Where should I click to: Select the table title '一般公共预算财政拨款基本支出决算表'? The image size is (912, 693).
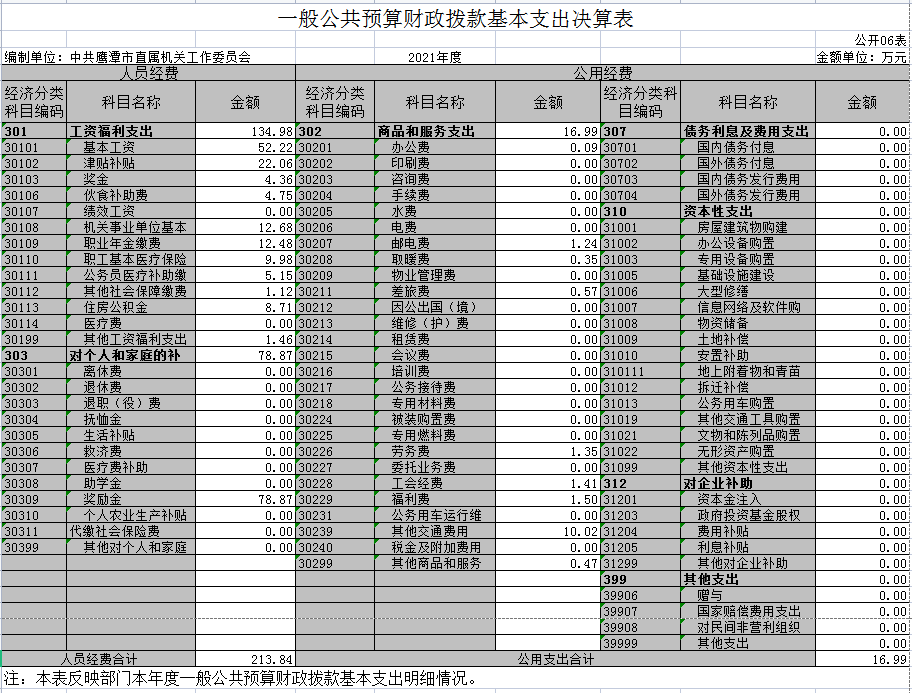pos(455,18)
